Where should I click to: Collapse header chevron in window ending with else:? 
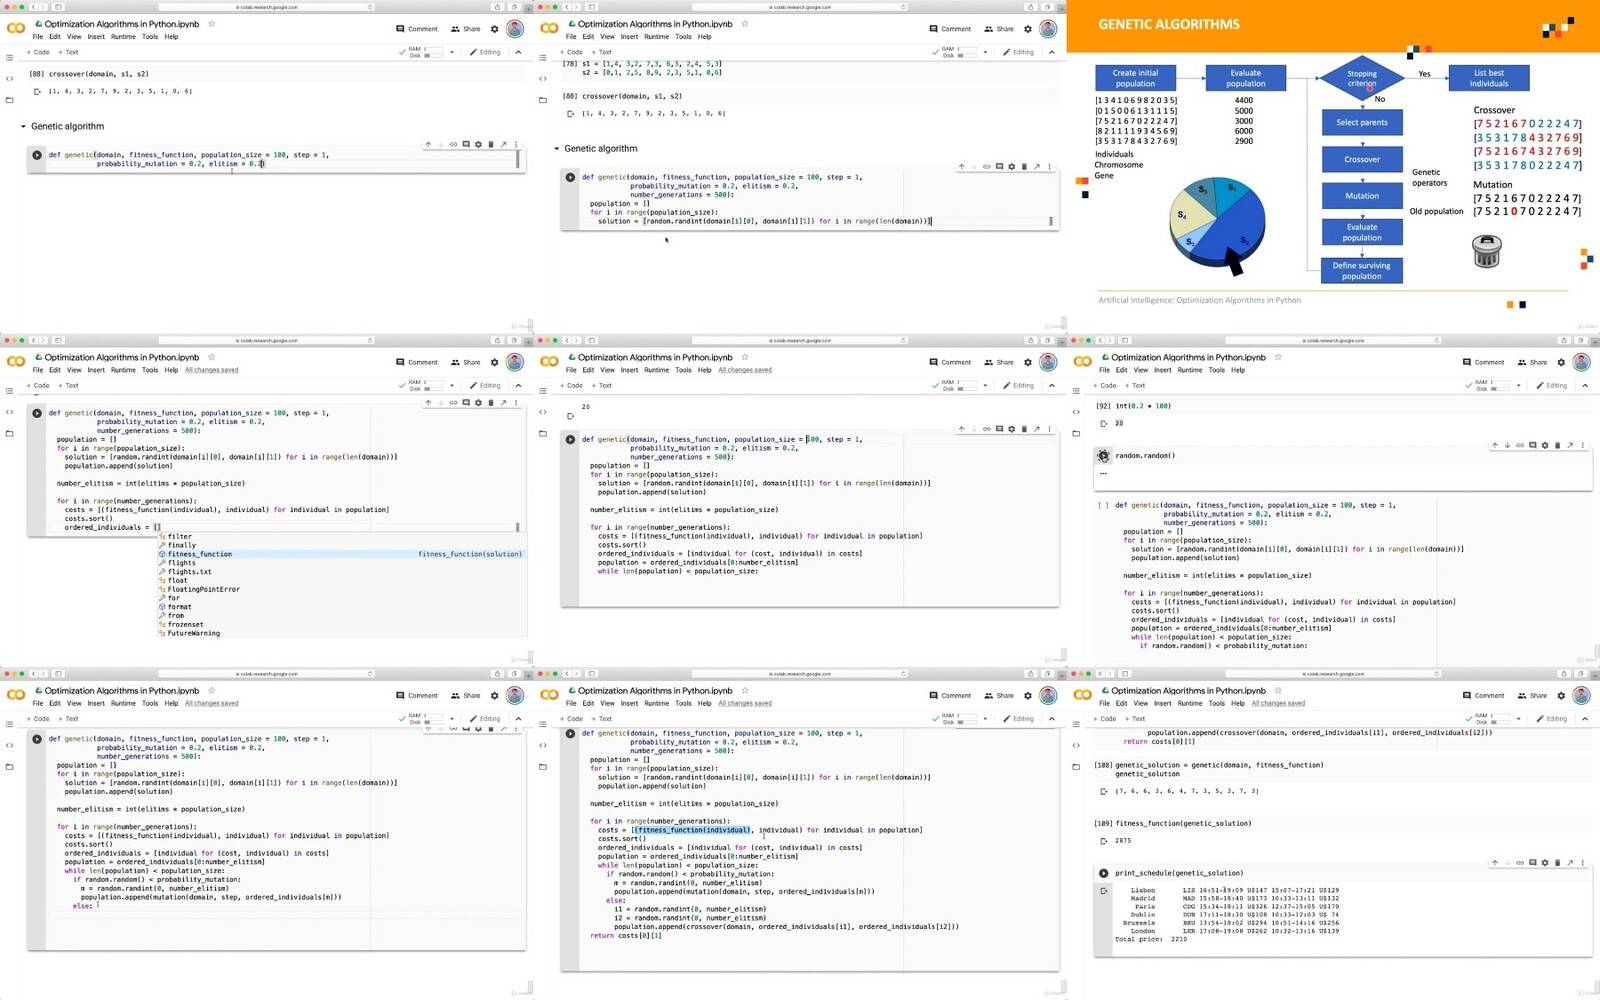[518, 718]
